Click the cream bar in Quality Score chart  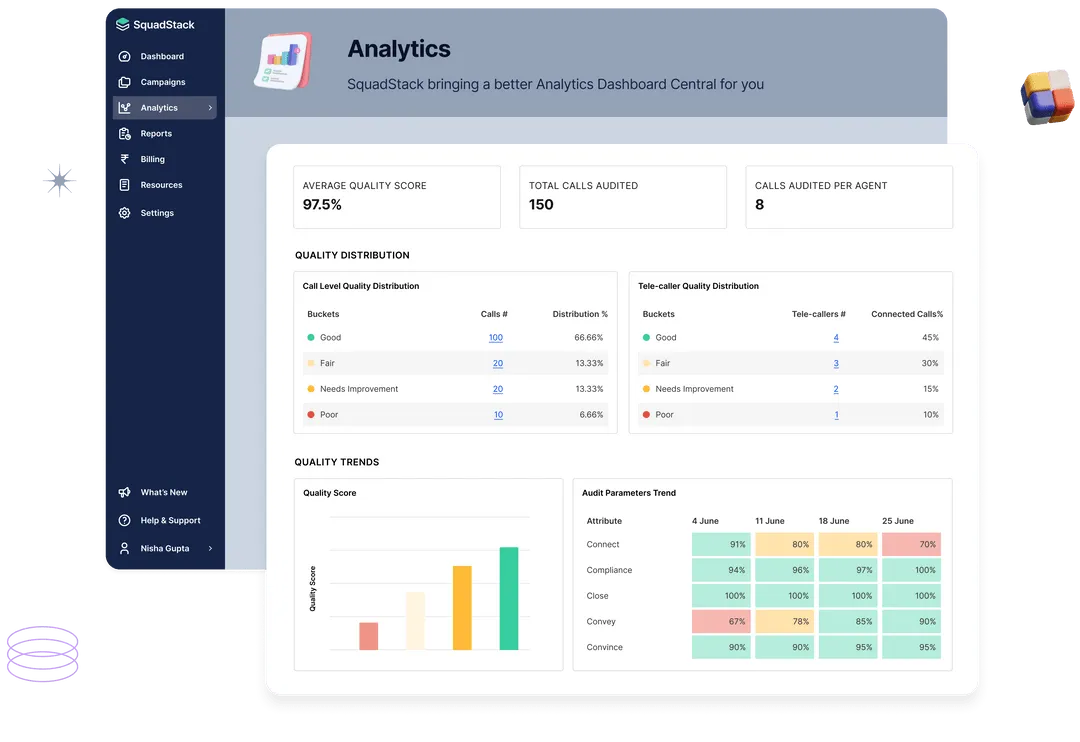point(415,621)
